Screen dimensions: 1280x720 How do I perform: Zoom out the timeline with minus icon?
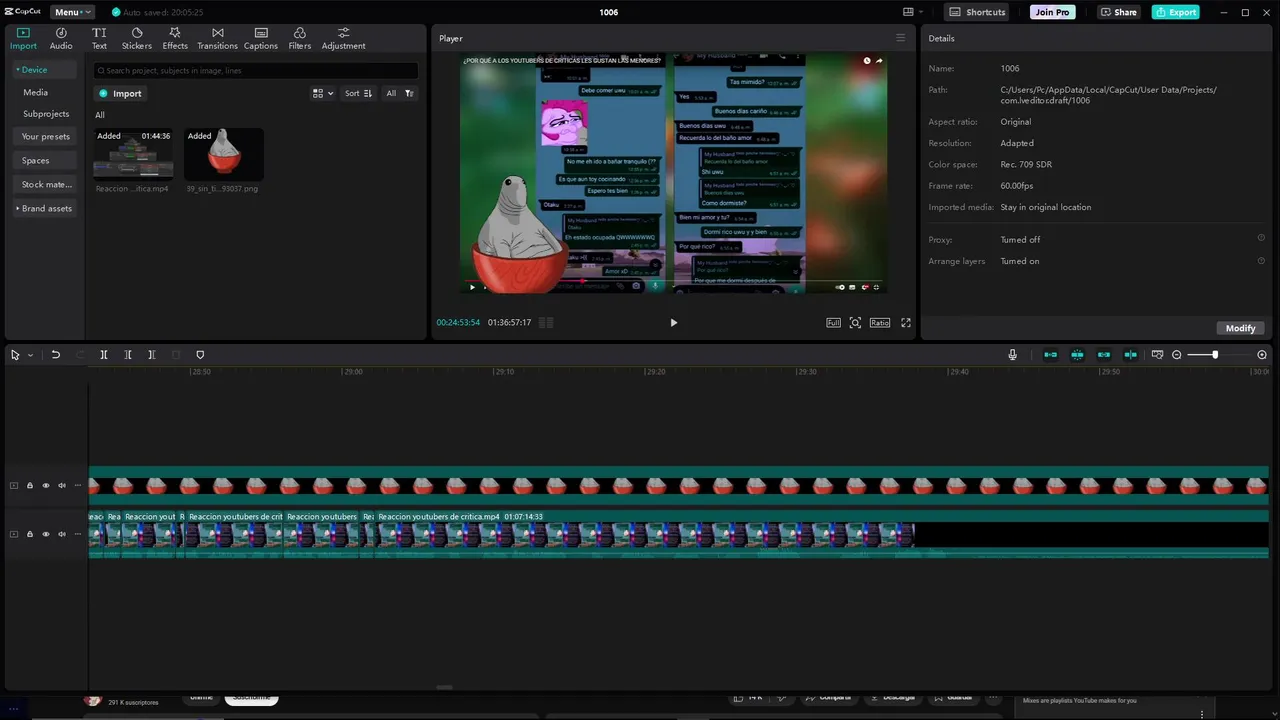coord(1177,355)
